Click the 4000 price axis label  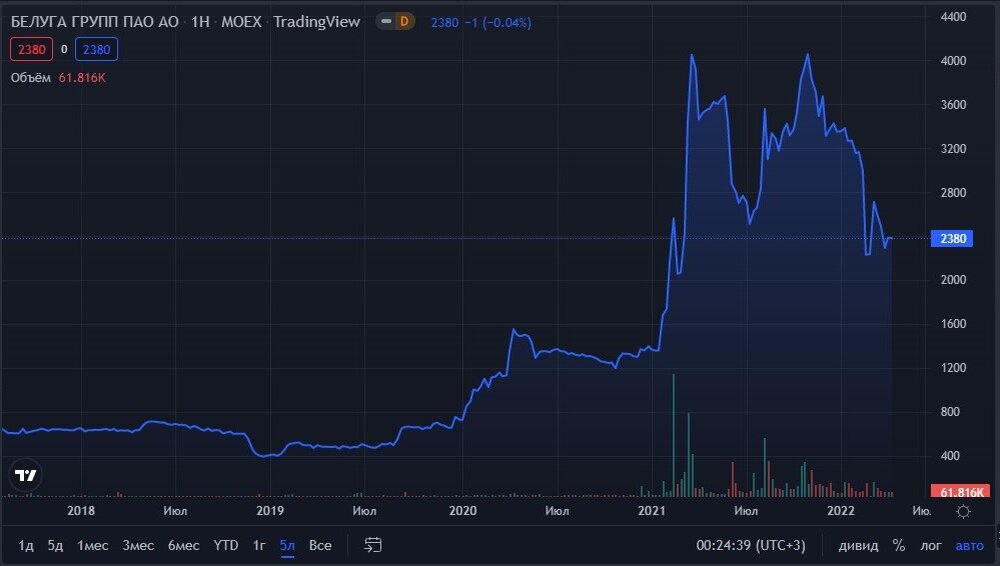(x=953, y=61)
